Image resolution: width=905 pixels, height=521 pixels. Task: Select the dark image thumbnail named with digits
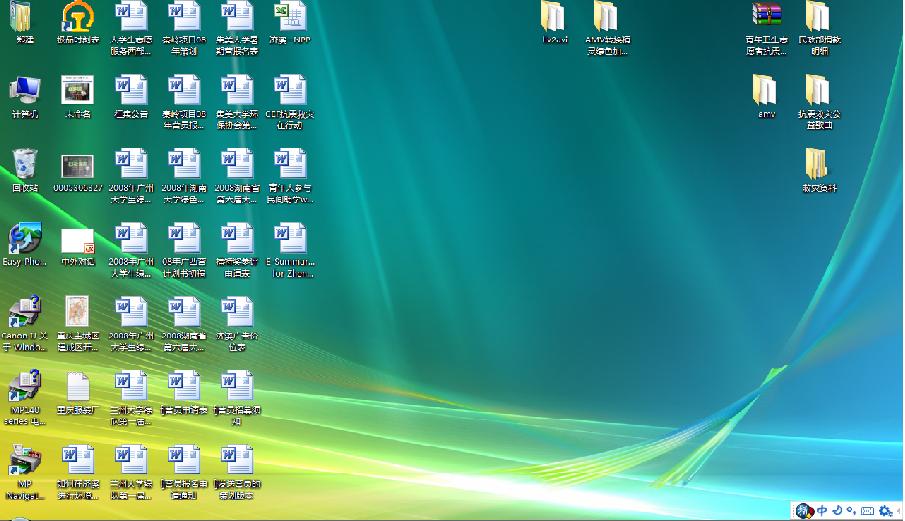78,167
